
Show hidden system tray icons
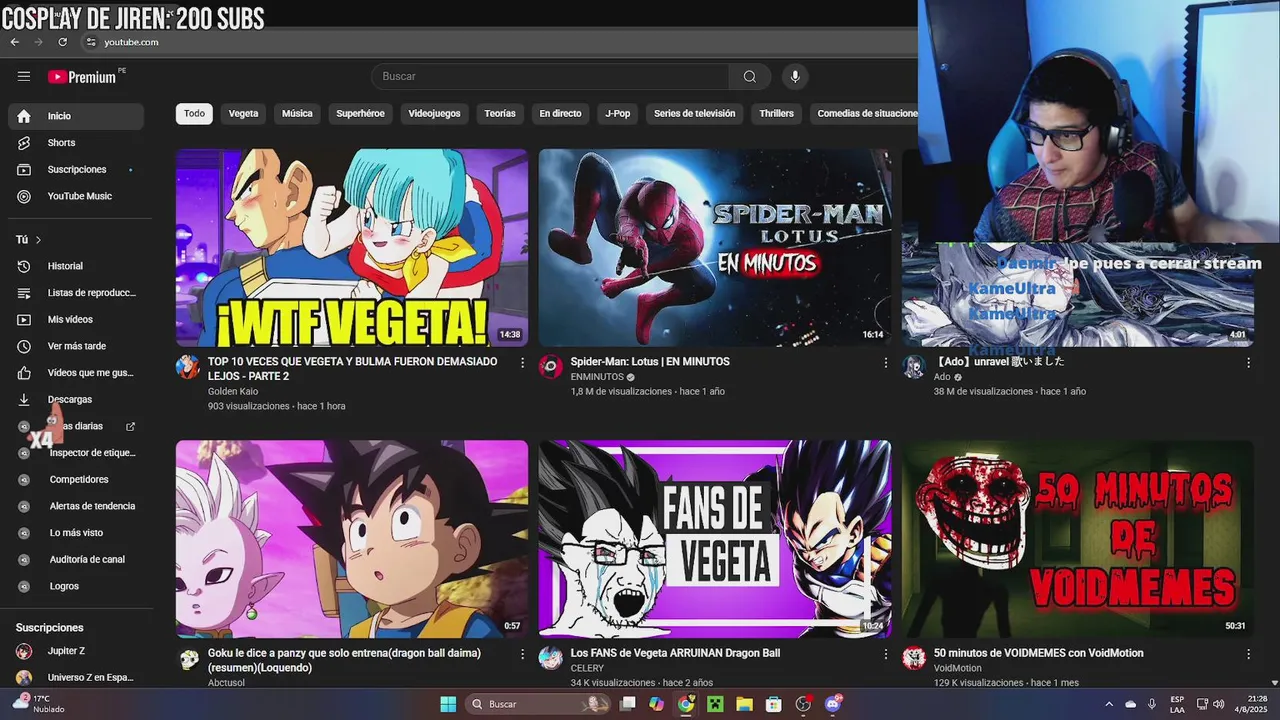pos(1108,704)
